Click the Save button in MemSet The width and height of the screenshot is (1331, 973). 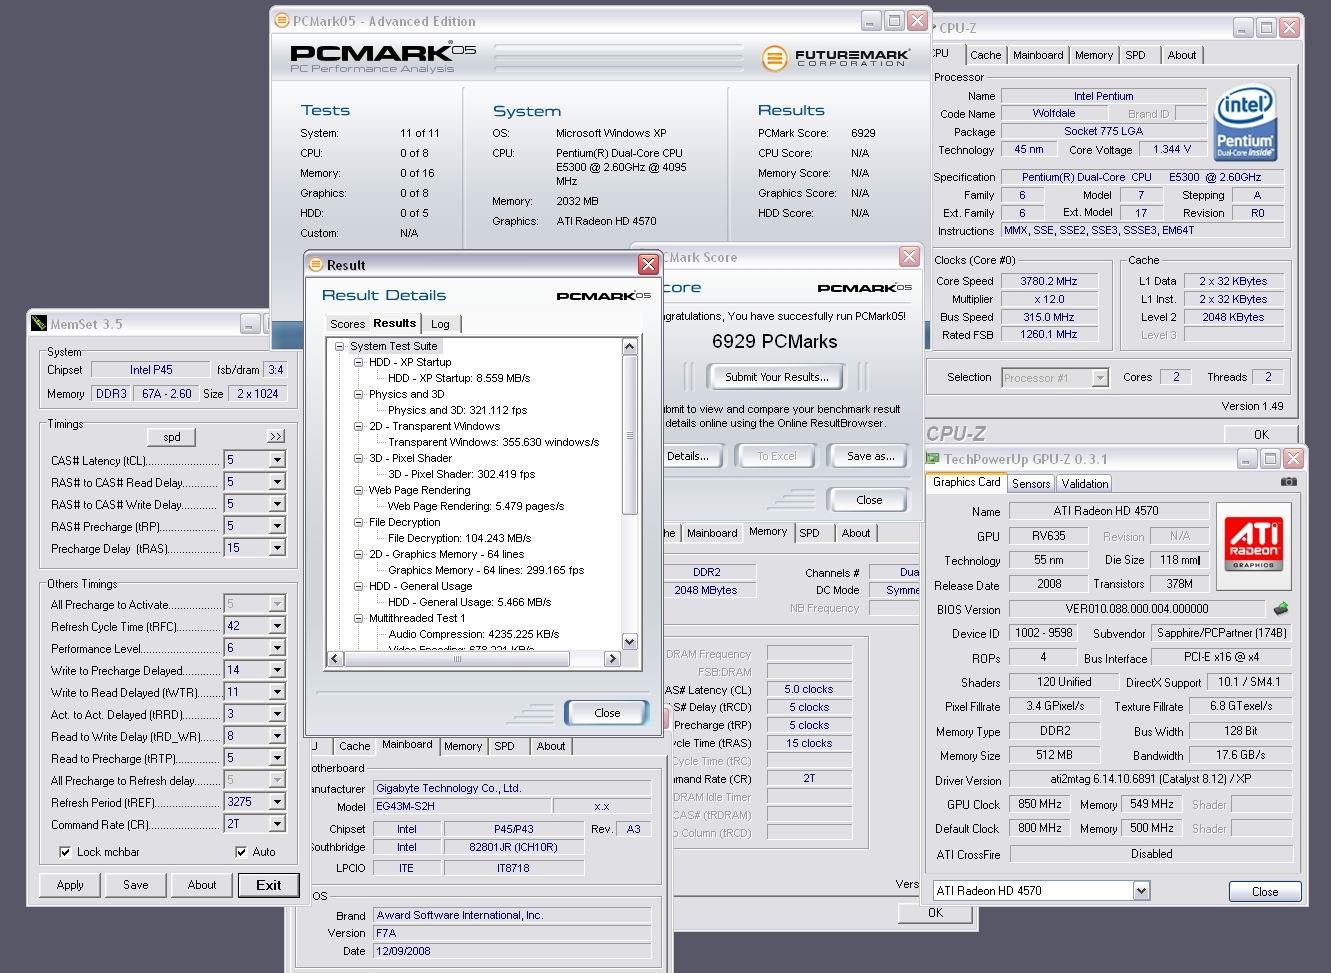pyautogui.click(x=136, y=885)
